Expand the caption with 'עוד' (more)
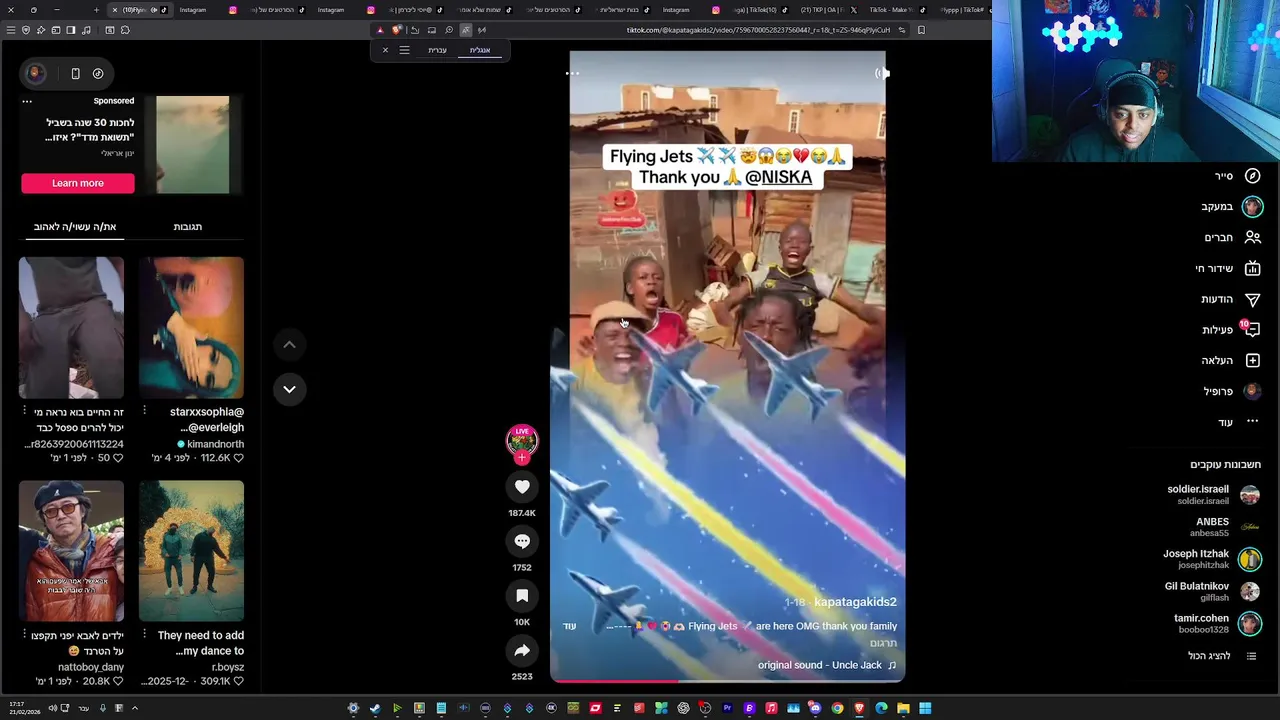The width and height of the screenshot is (1280, 720). point(570,627)
